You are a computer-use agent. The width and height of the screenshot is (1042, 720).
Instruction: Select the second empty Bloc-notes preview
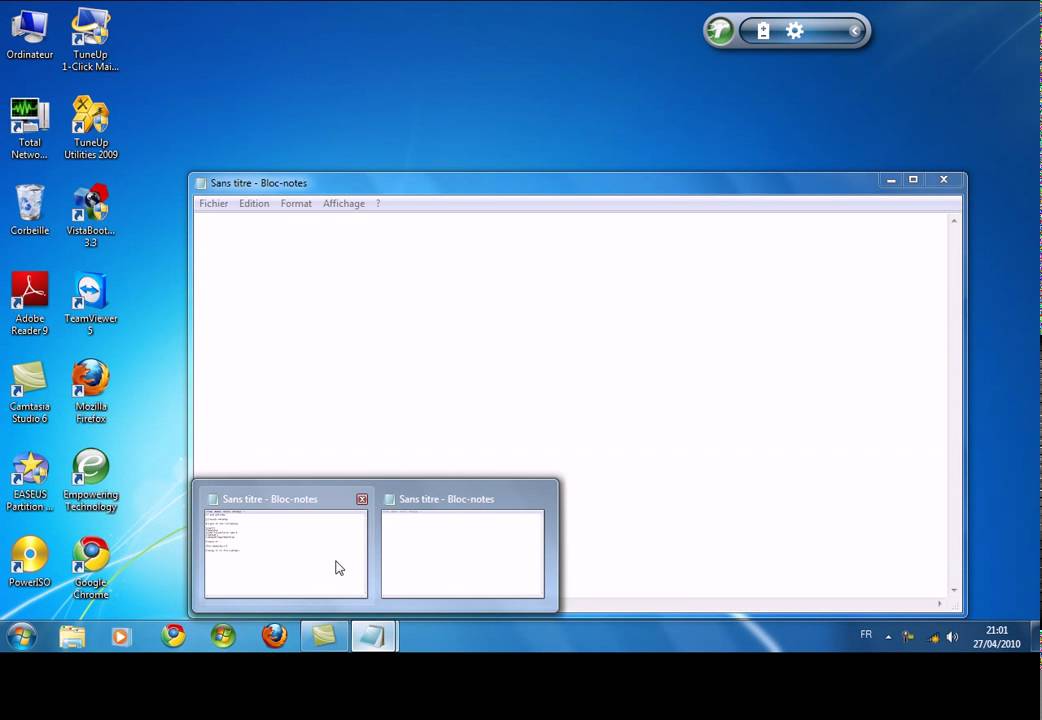463,553
